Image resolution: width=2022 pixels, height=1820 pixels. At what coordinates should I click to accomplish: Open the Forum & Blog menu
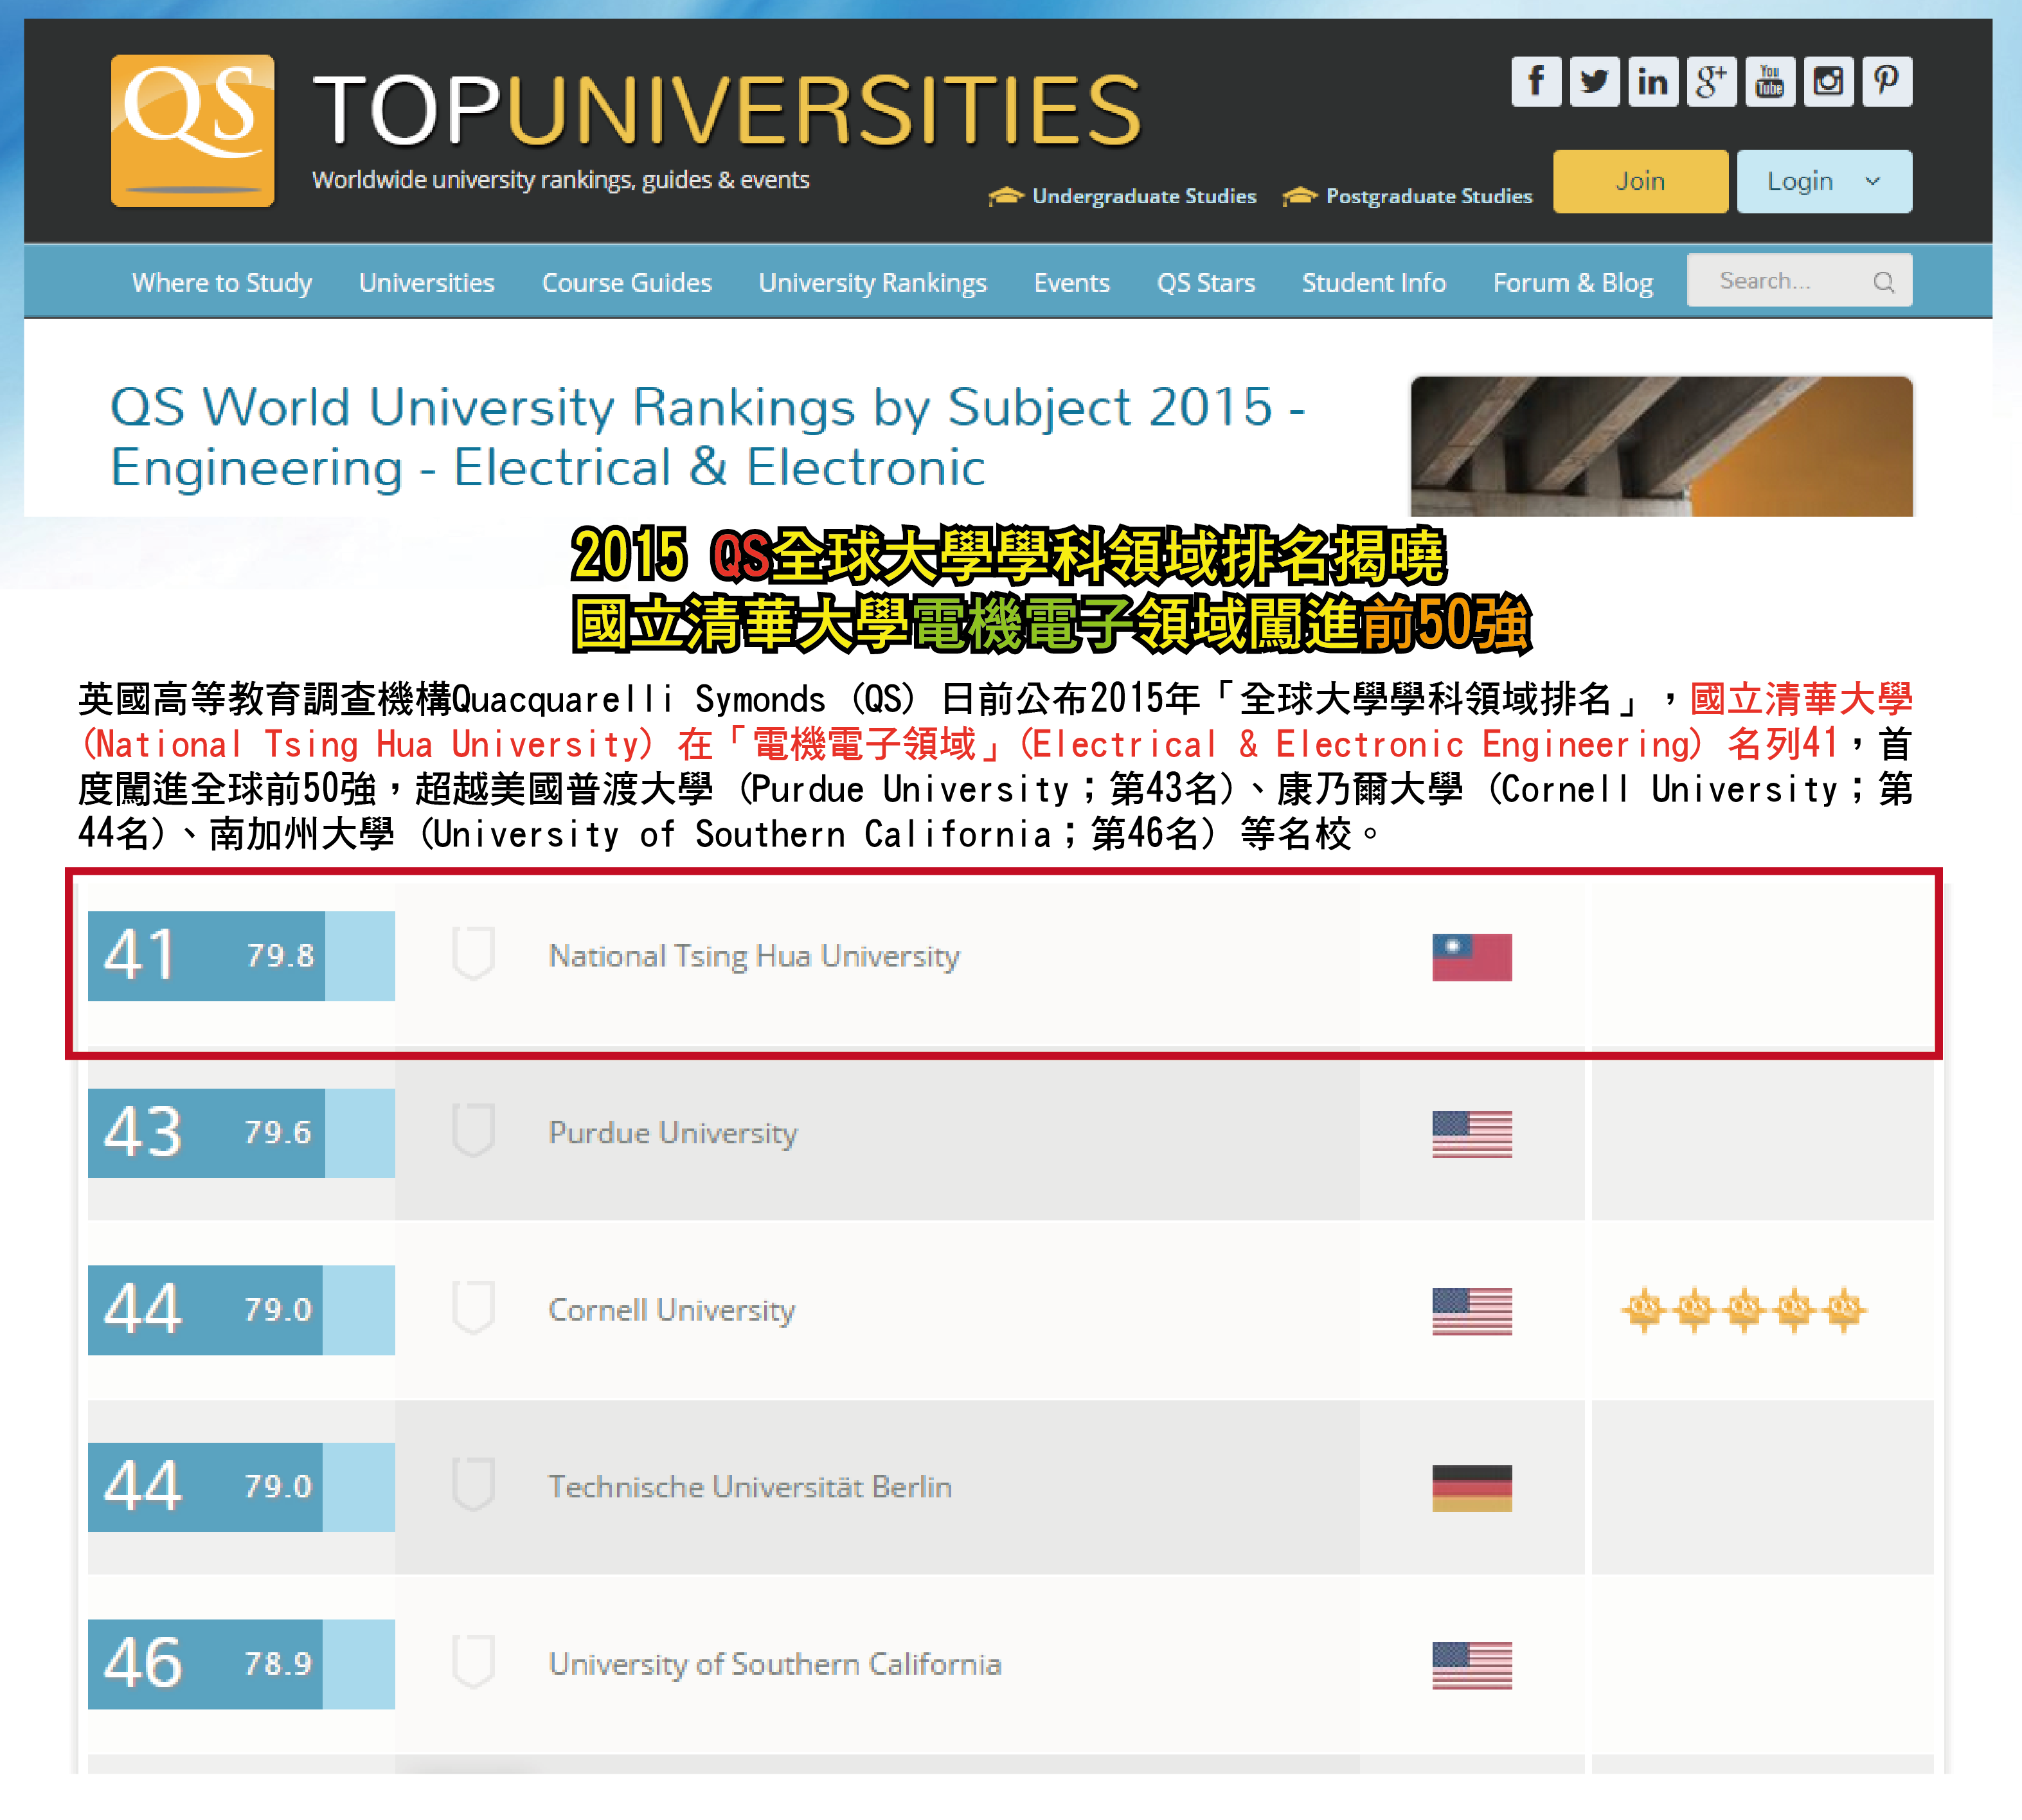point(1573,283)
